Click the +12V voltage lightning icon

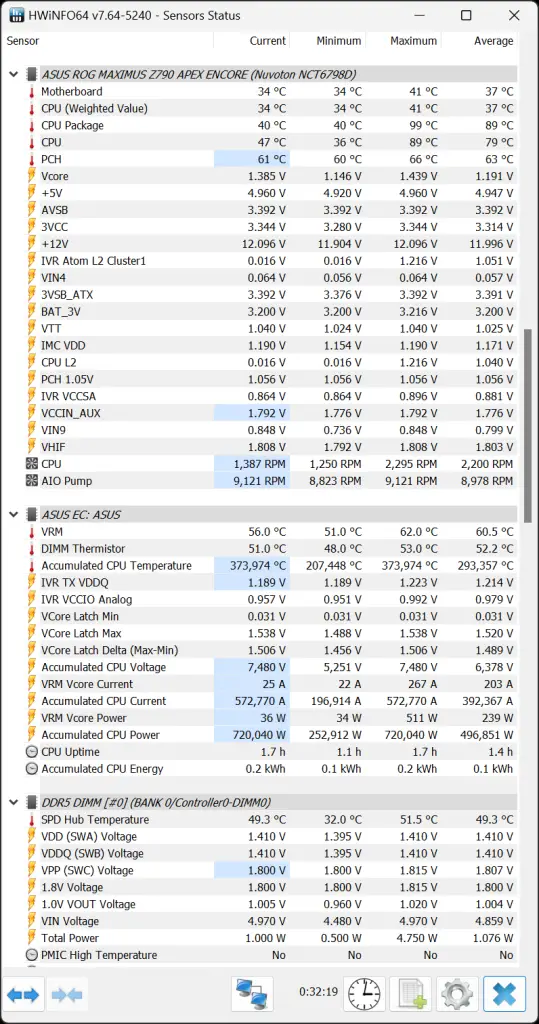coord(31,244)
